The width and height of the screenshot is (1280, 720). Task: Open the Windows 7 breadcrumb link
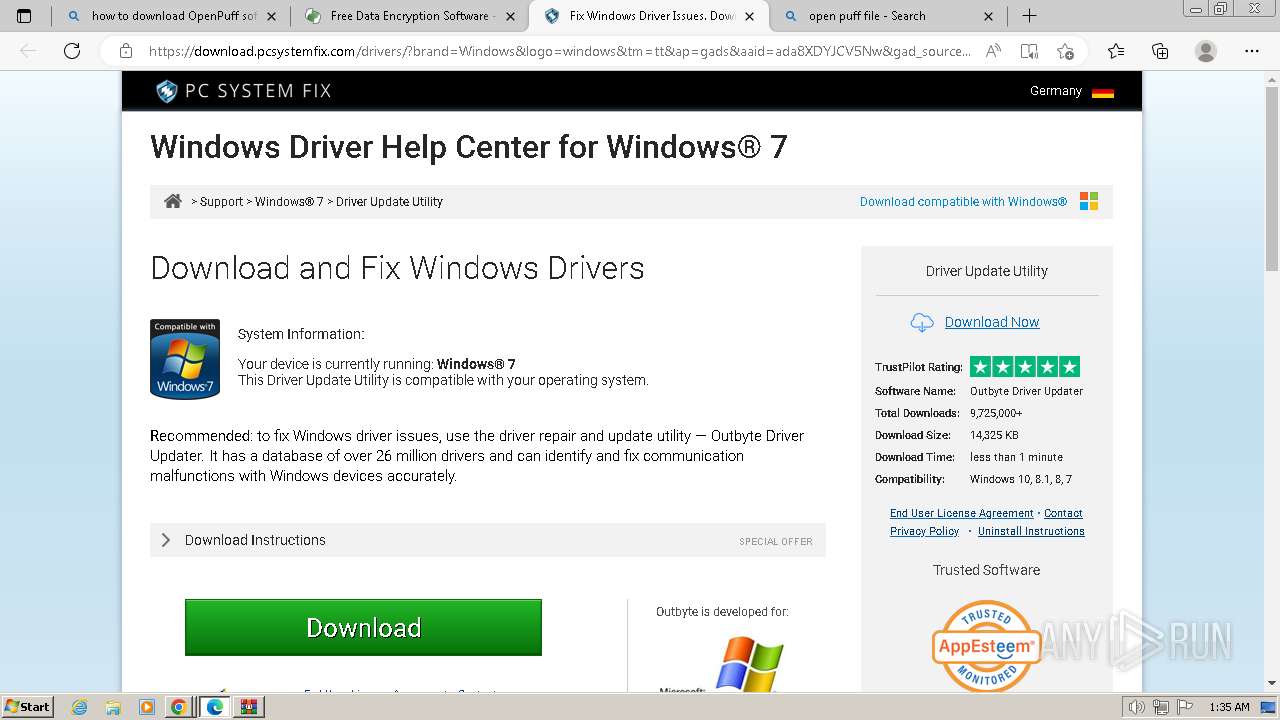(x=289, y=201)
